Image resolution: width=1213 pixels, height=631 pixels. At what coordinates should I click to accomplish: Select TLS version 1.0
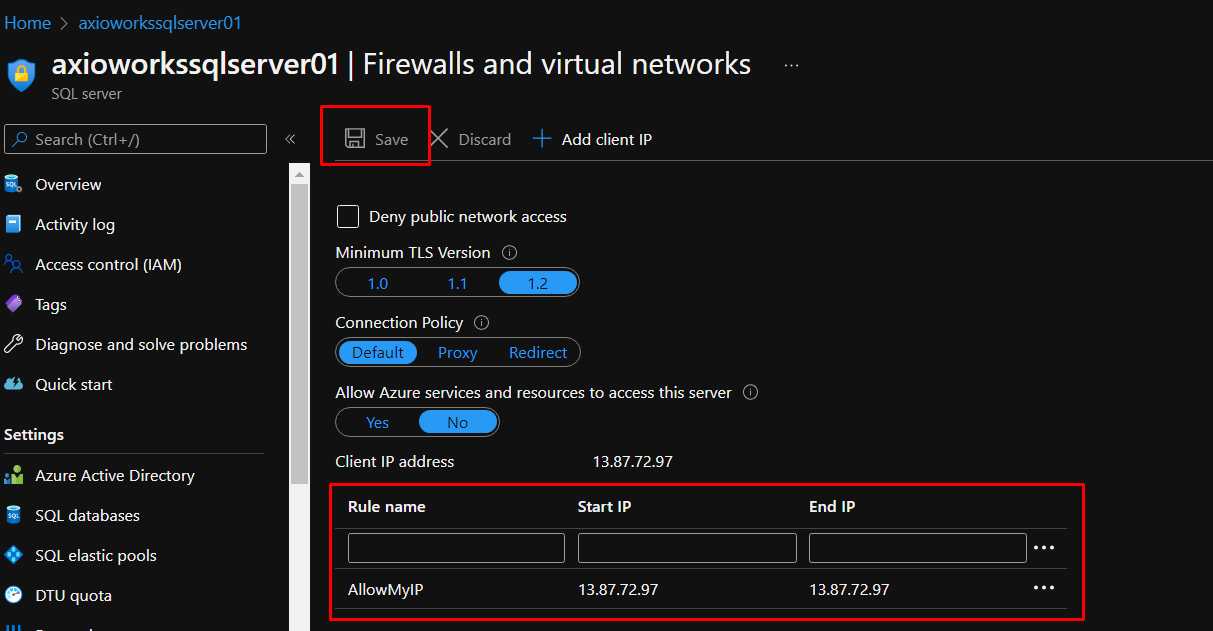[x=378, y=283]
